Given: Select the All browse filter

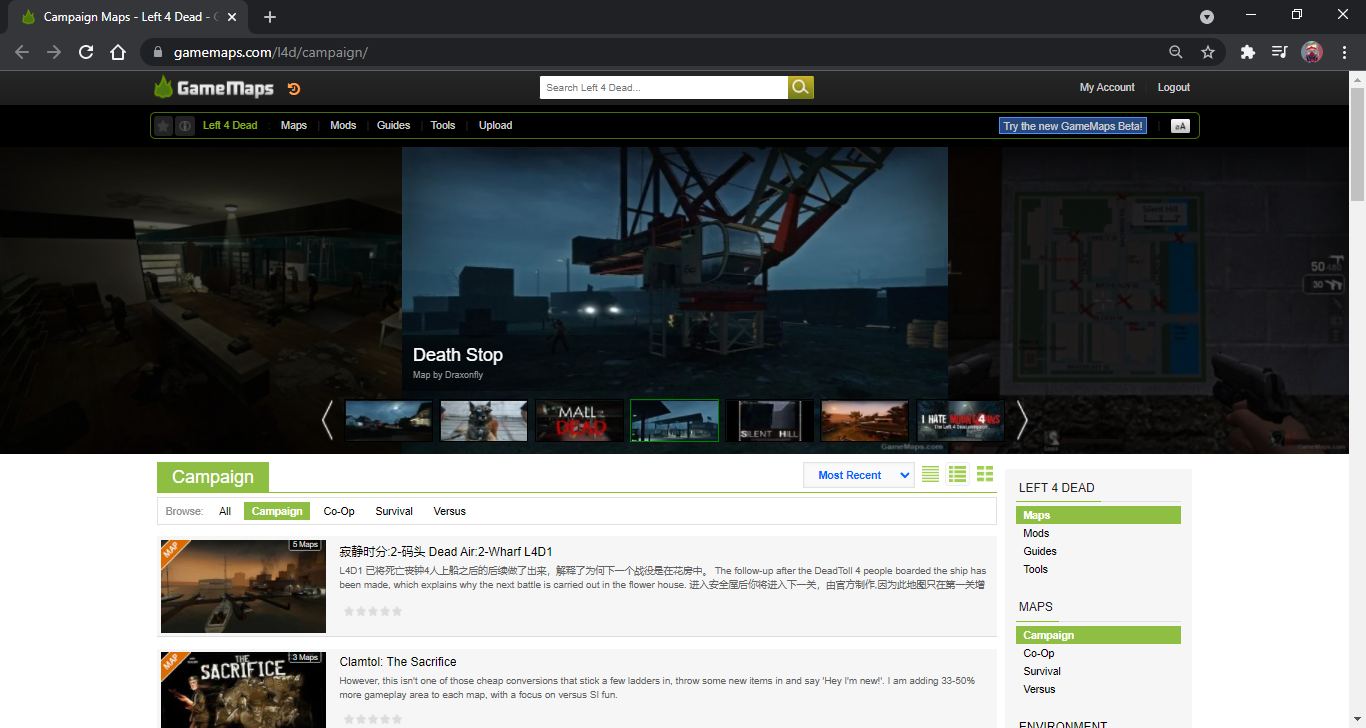Looking at the screenshot, I should (x=225, y=511).
